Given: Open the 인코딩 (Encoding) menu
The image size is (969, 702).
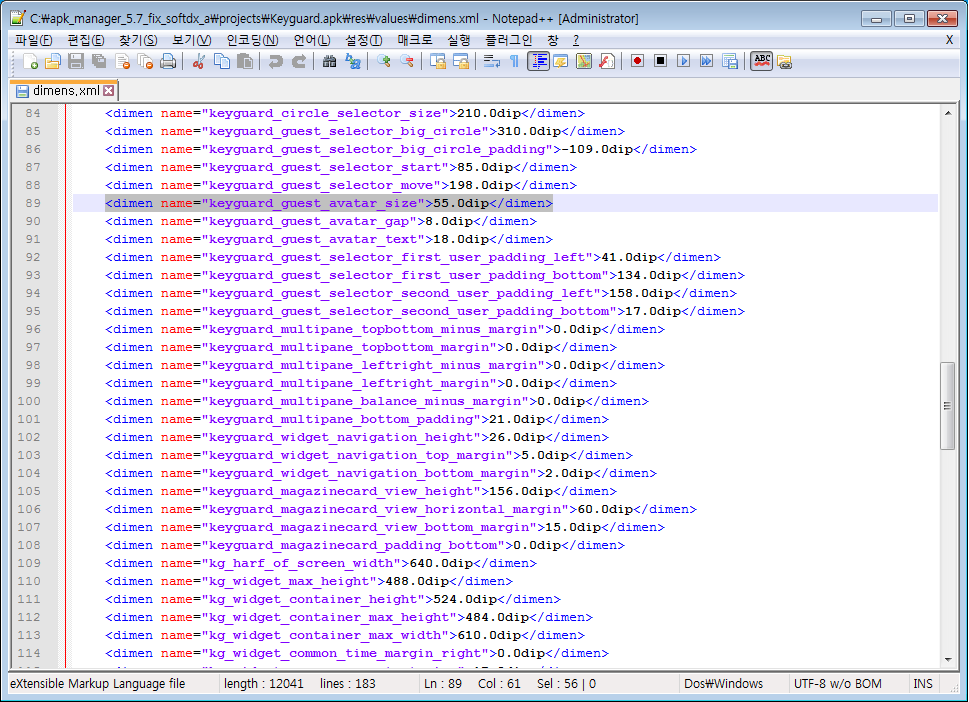Looking at the screenshot, I should point(252,40).
